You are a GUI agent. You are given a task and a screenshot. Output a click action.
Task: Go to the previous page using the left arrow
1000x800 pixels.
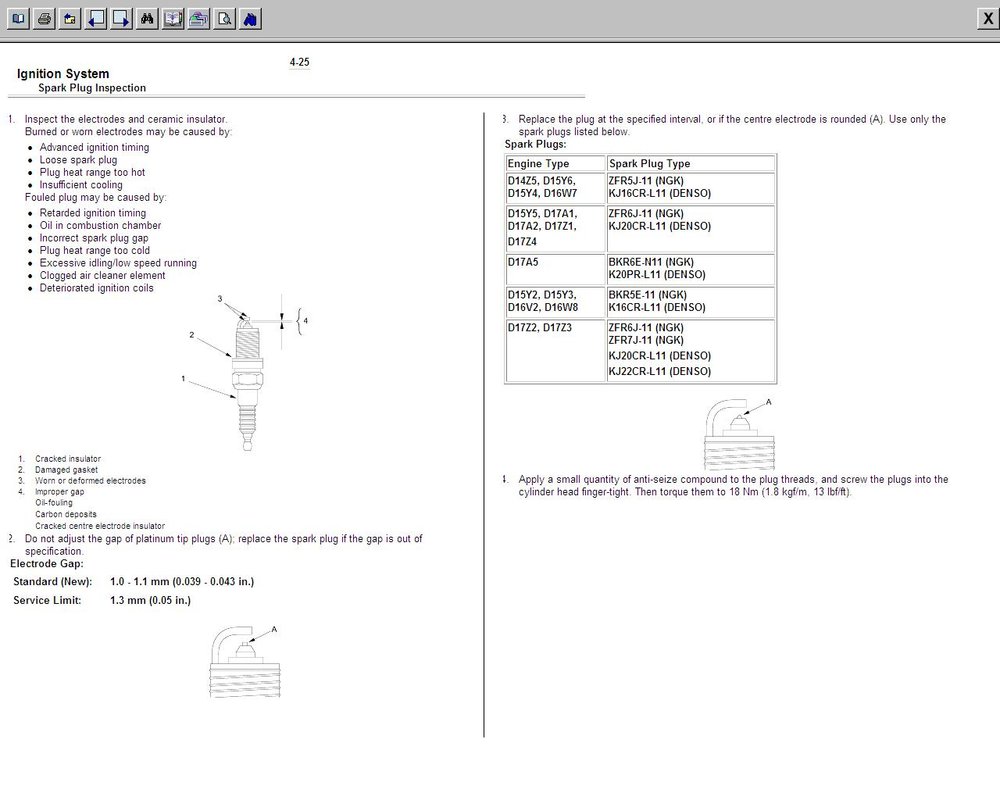(x=96, y=19)
